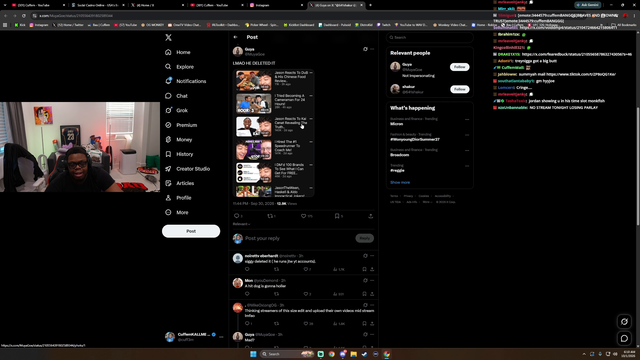Click the blue Post button in sidebar
The width and height of the screenshot is (640, 360).
pyautogui.click(x=191, y=231)
